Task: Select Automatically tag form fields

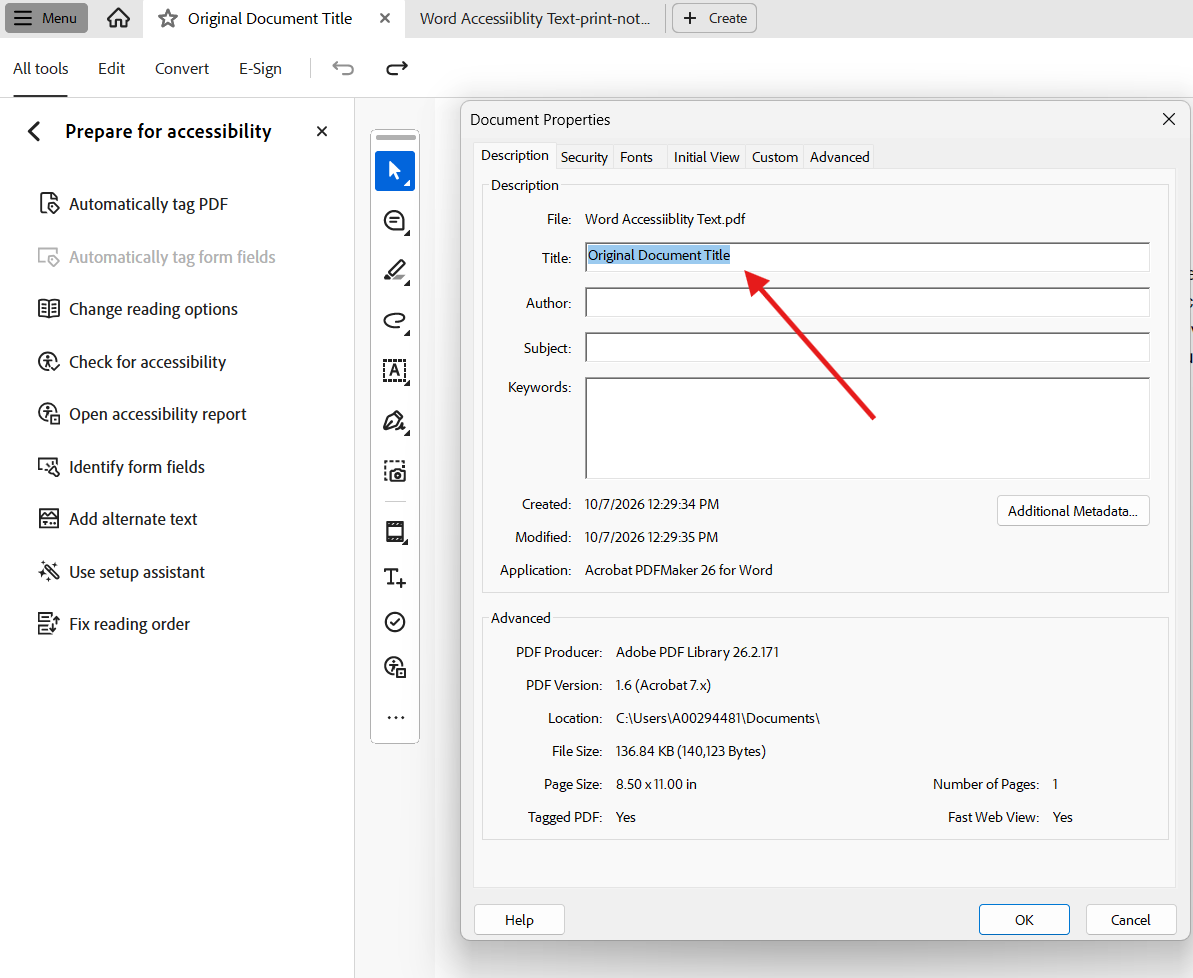Action: click(x=157, y=257)
